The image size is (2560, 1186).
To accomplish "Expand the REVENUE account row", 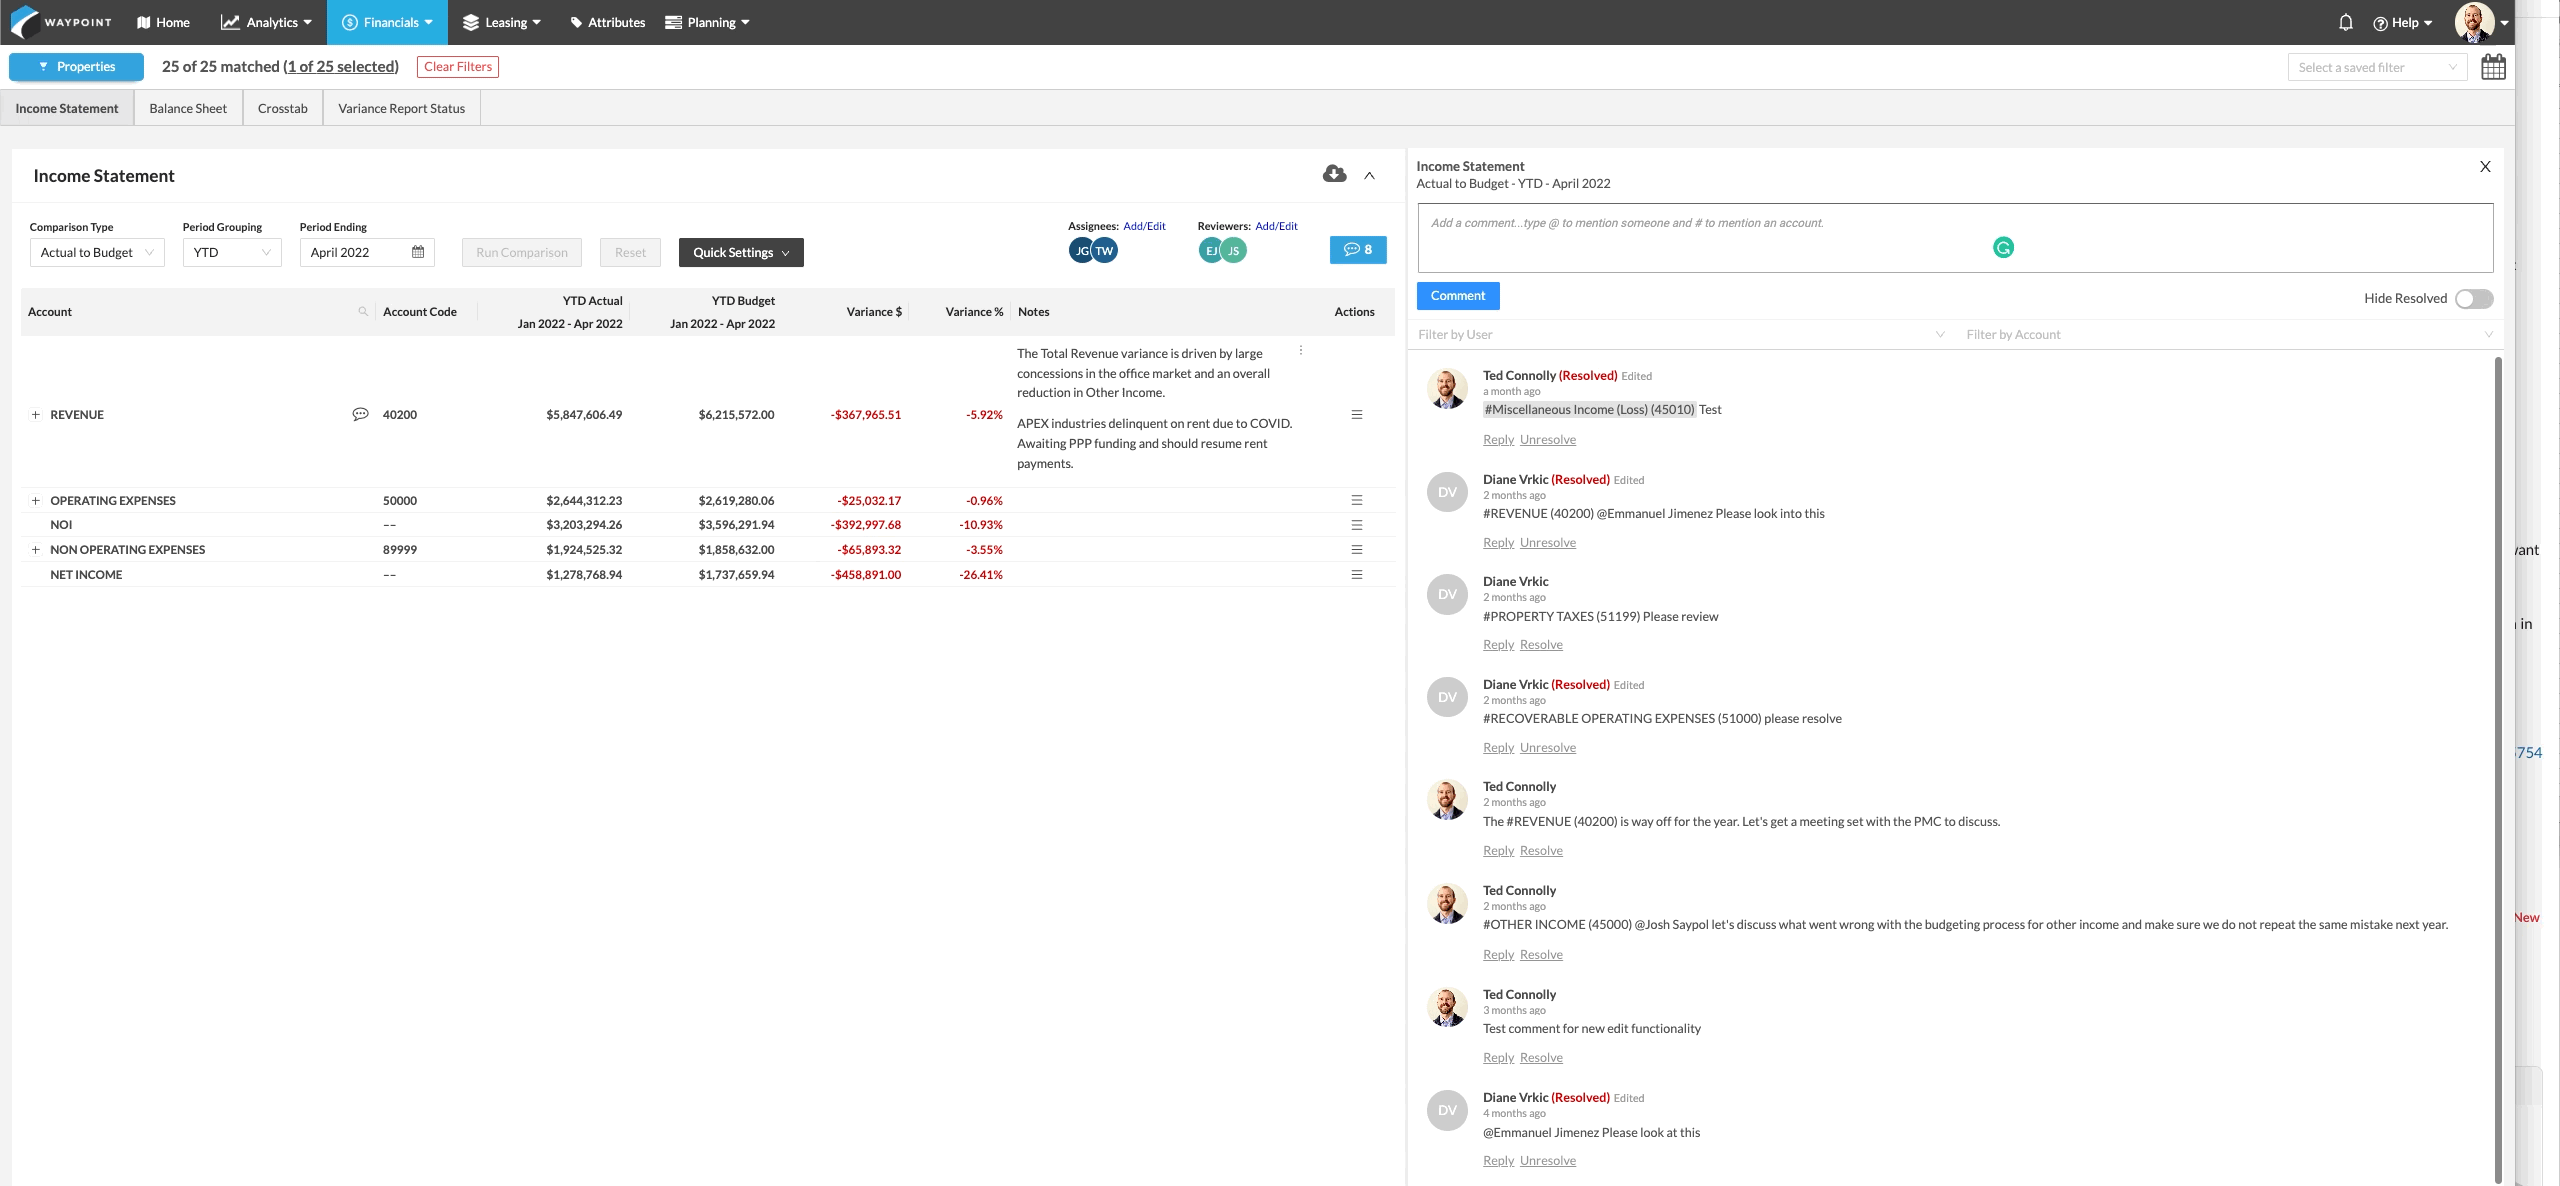I will 35,414.
